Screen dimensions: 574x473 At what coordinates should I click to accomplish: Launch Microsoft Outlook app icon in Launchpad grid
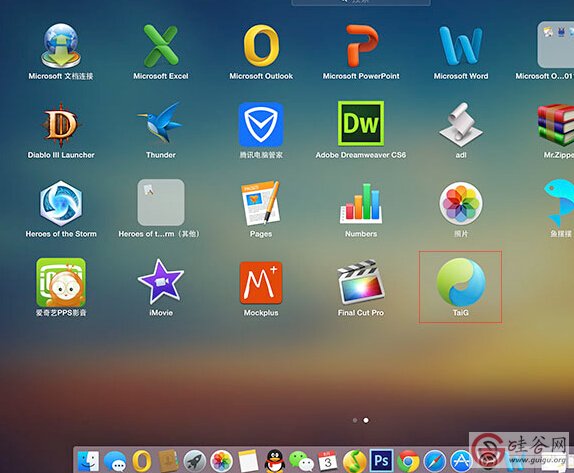coord(261,46)
